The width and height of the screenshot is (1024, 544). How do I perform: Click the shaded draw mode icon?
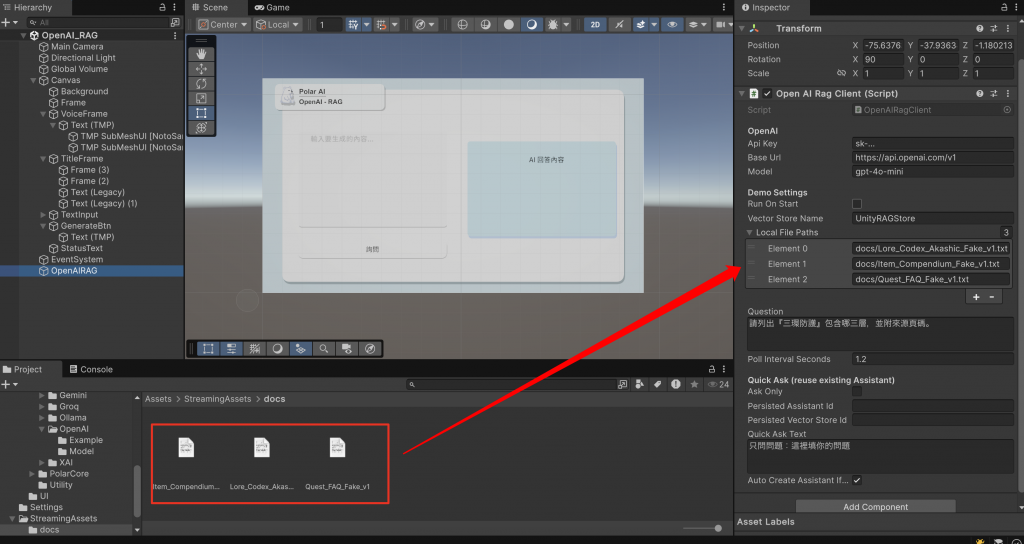pos(532,25)
